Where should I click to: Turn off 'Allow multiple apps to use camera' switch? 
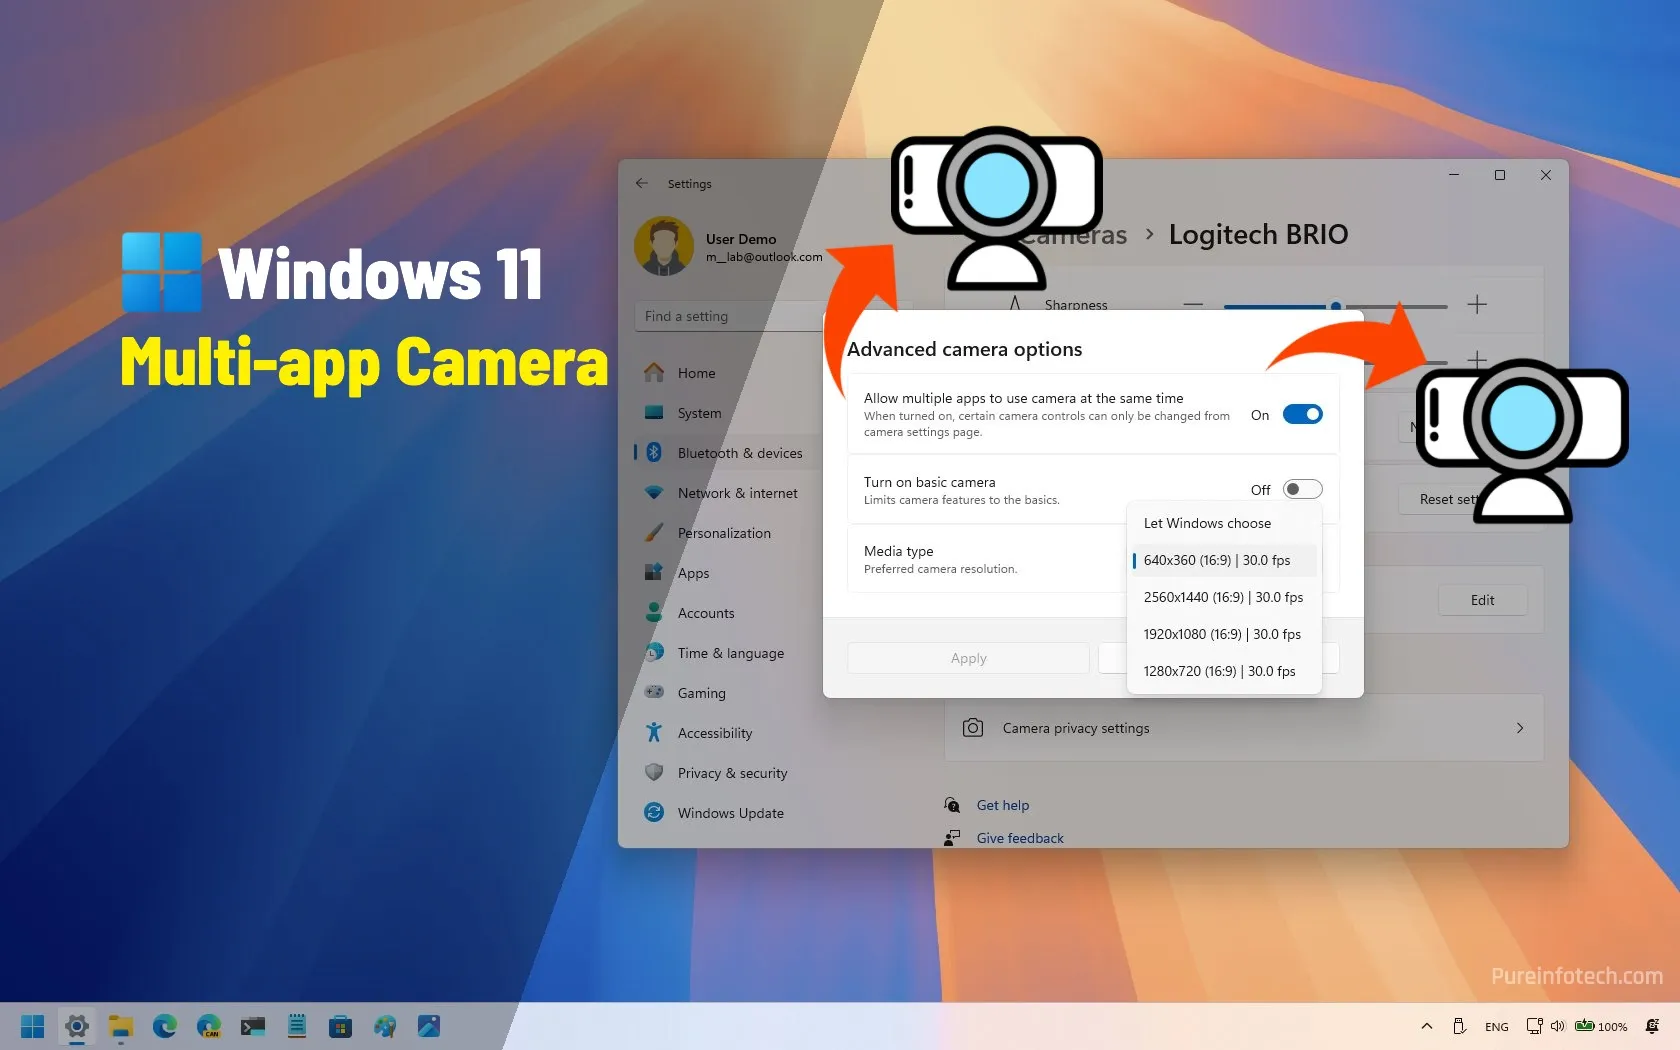[1302, 414]
